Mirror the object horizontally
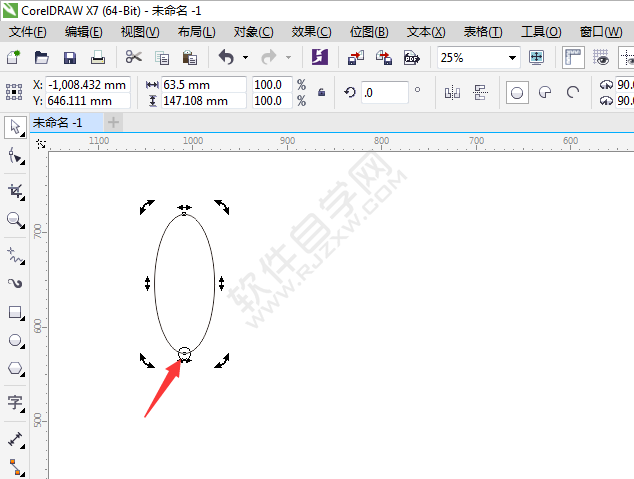 (x=452, y=93)
